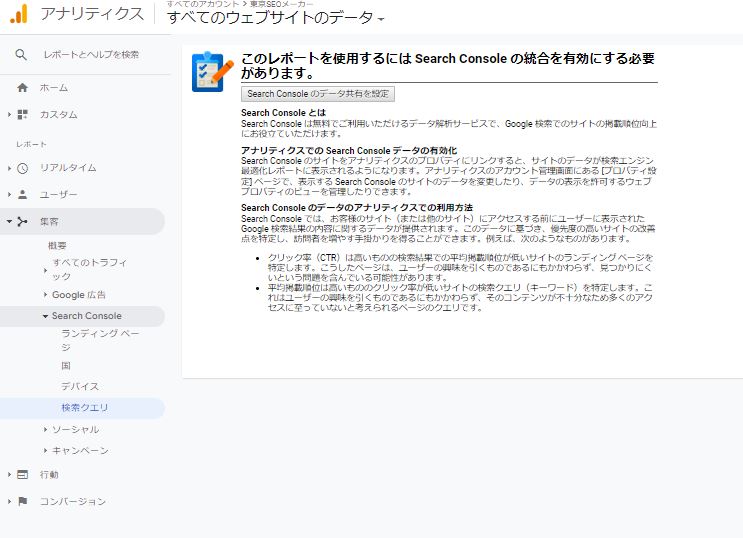Select 概要 under 集客
This screenshot has width=743, height=538.
click(57, 246)
